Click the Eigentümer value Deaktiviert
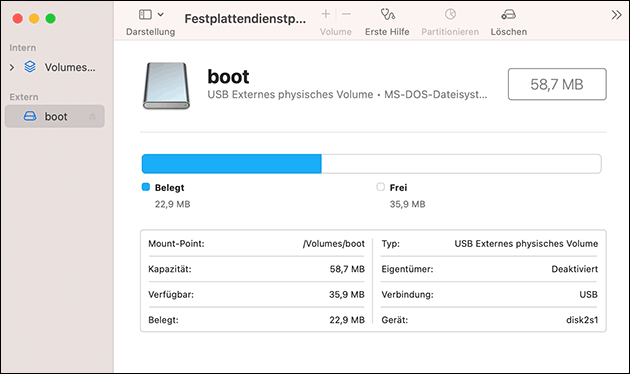630x374 pixels. click(x=575, y=269)
